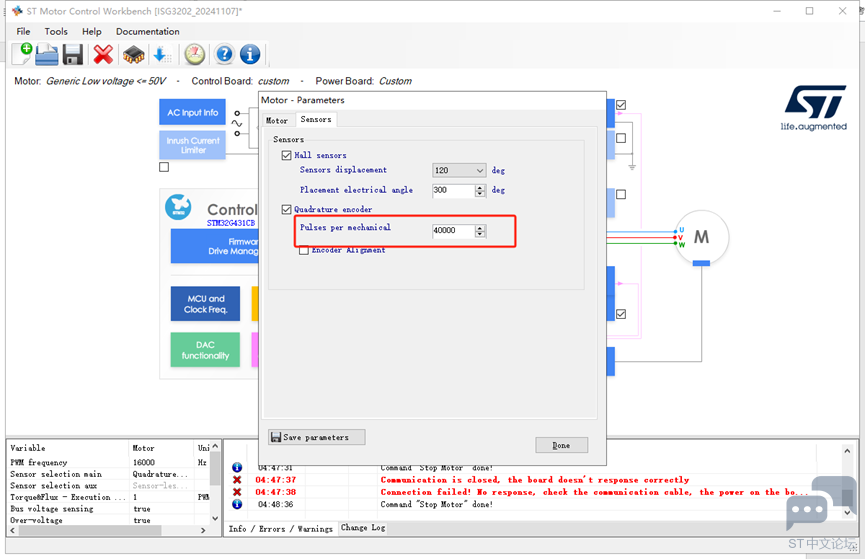
Task: Switch to the Change Log tab
Action: click(x=363, y=528)
